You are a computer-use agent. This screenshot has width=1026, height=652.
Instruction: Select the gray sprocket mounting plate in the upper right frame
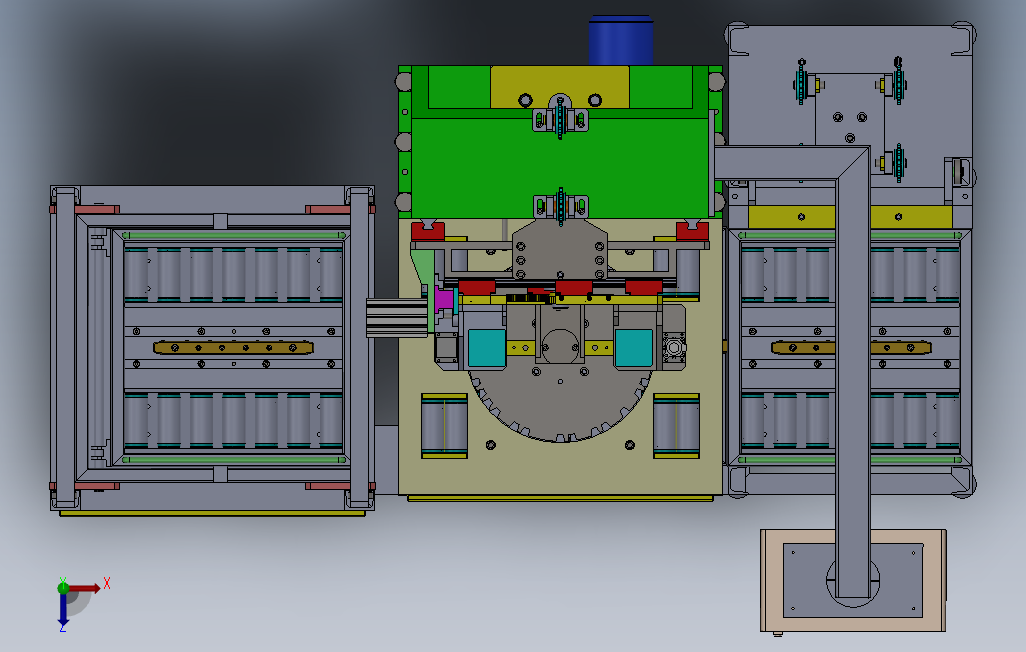849,109
